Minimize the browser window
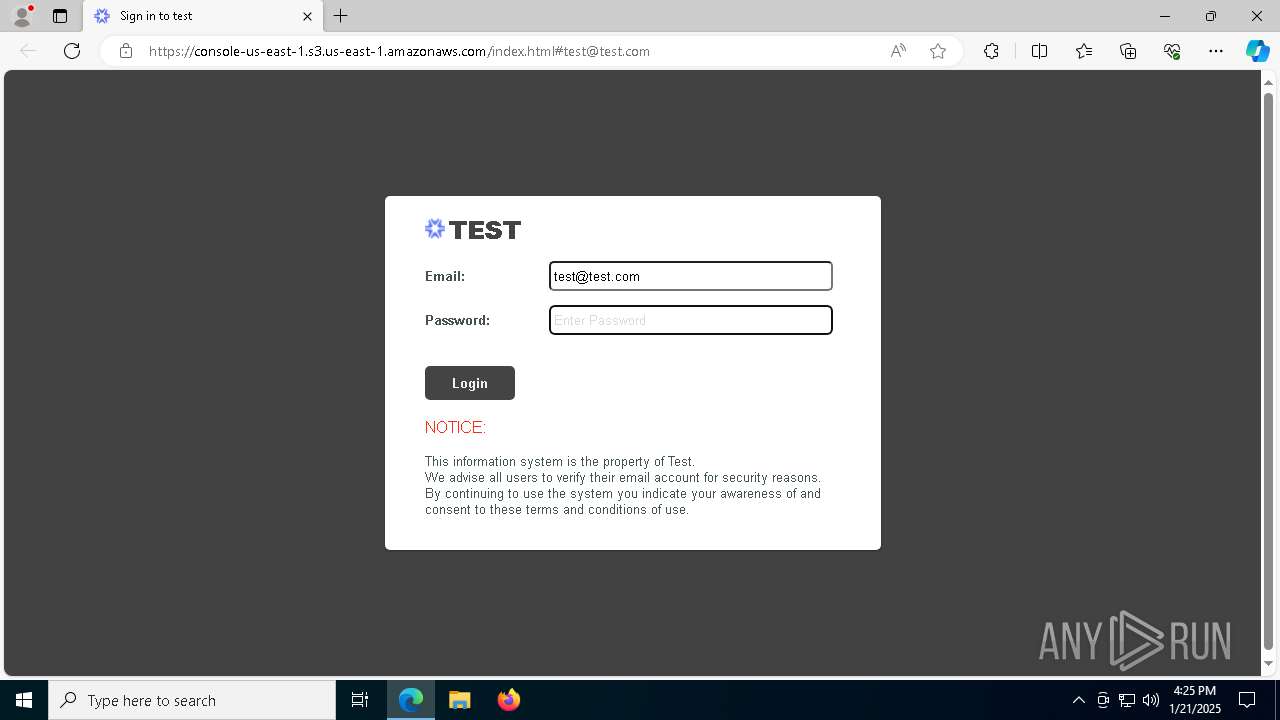 [1165, 16]
